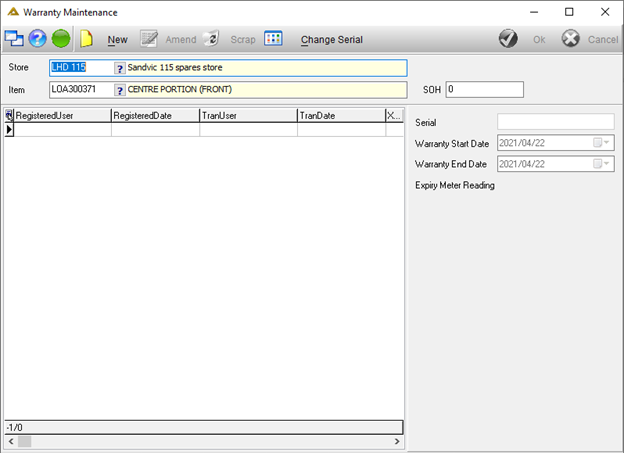Click Change Serial button
This screenshot has width=624, height=453.
click(332, 39)
